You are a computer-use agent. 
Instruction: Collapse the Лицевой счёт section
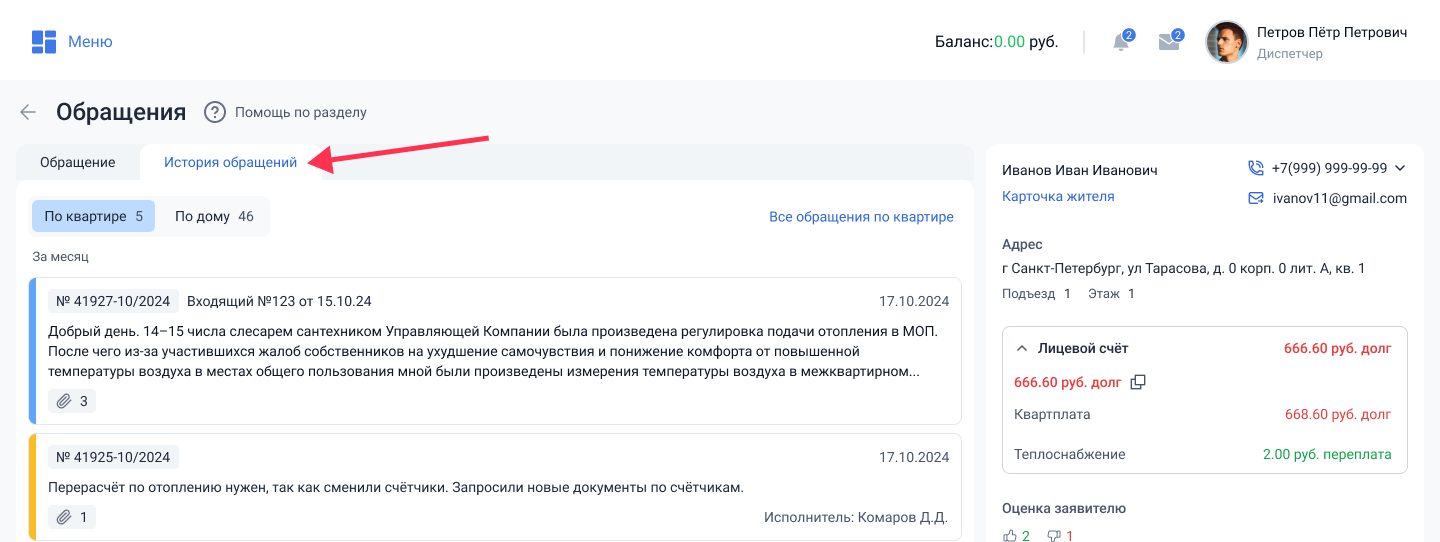[1022, 348]
